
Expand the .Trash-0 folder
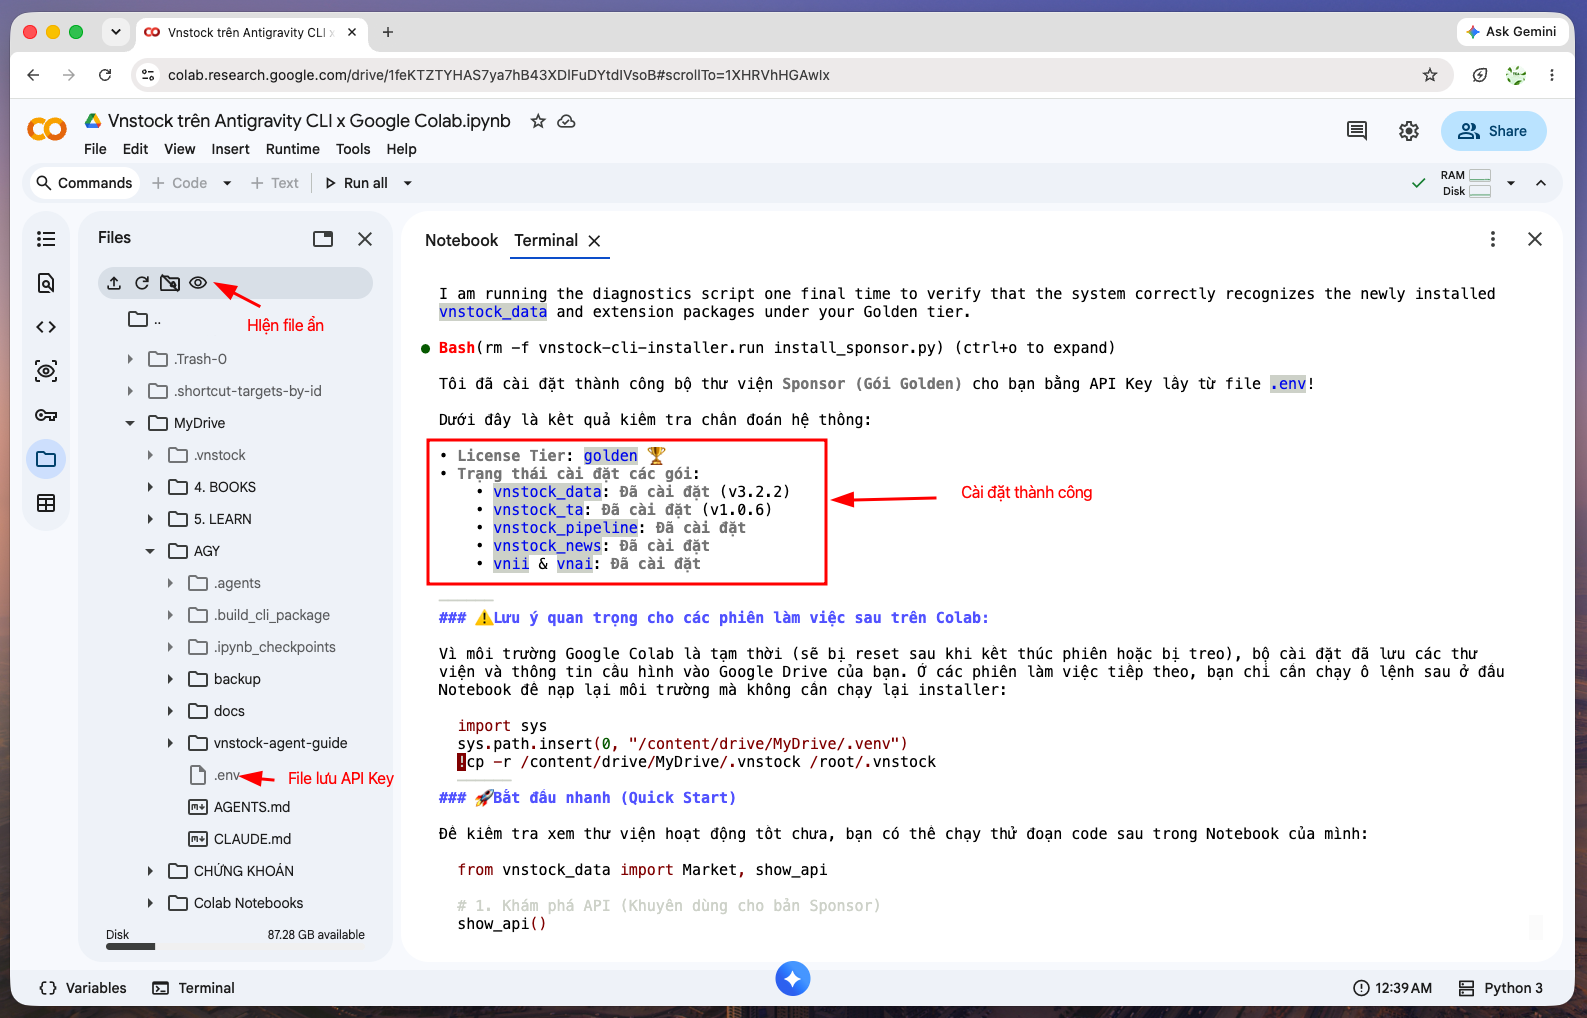pyautogui.click(x=130, y=359)
